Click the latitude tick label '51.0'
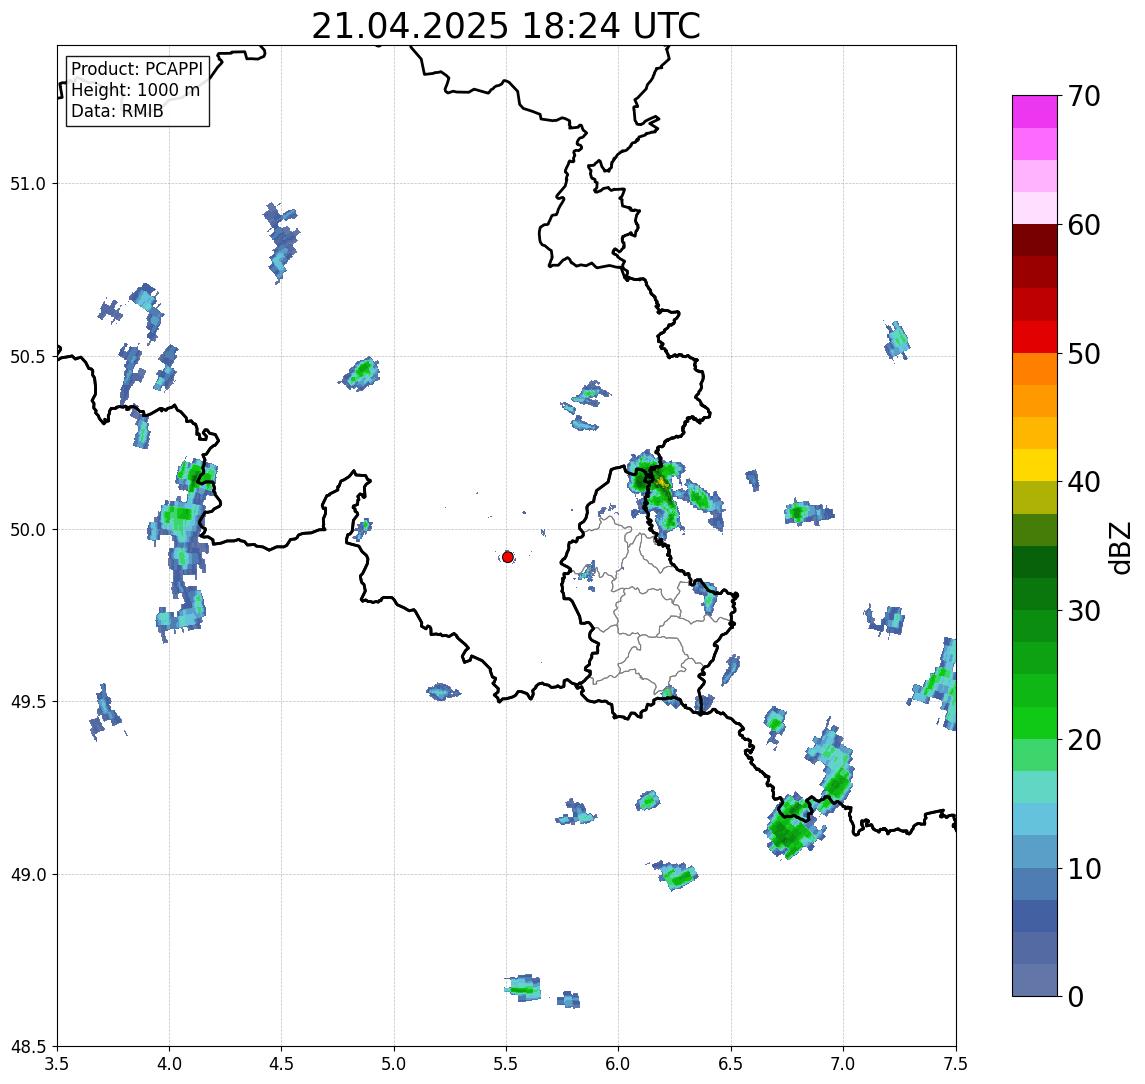Viewport: 1145px width, 1084px height. [x=28, y=184]
